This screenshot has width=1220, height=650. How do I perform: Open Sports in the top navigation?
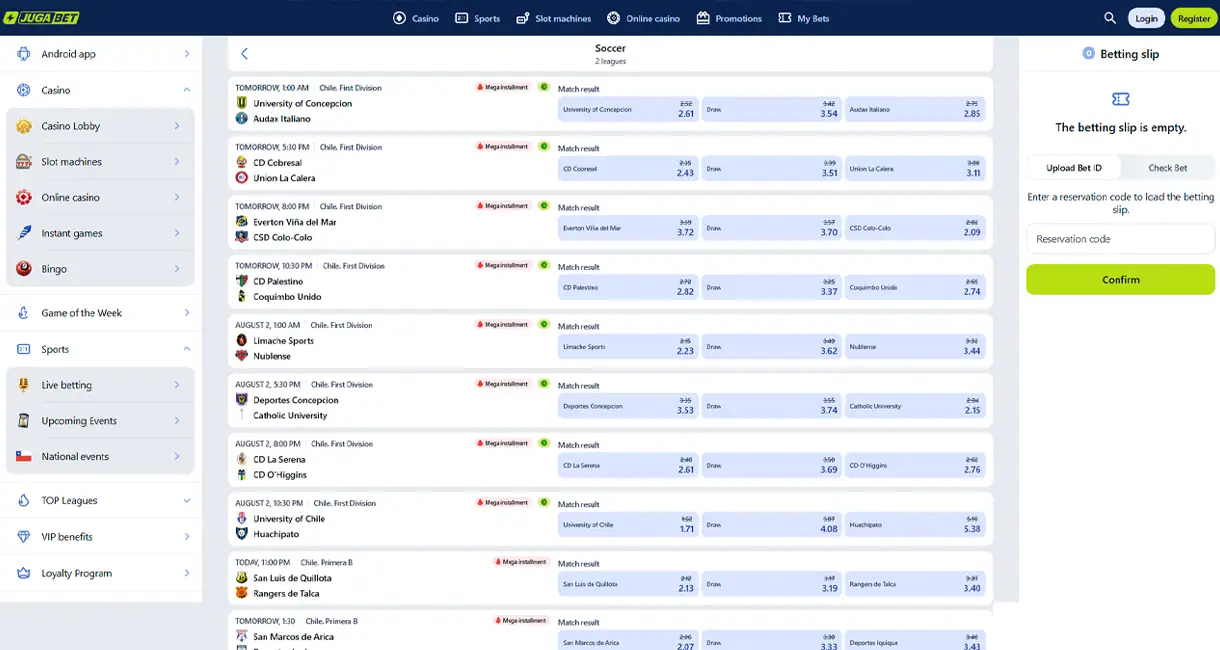[477, 18]
